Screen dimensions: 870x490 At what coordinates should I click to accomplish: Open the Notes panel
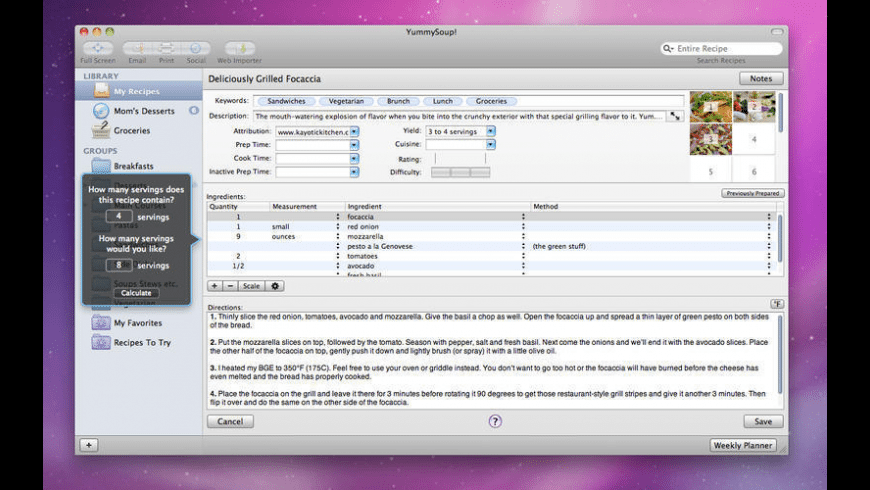(x=761, y=79)
